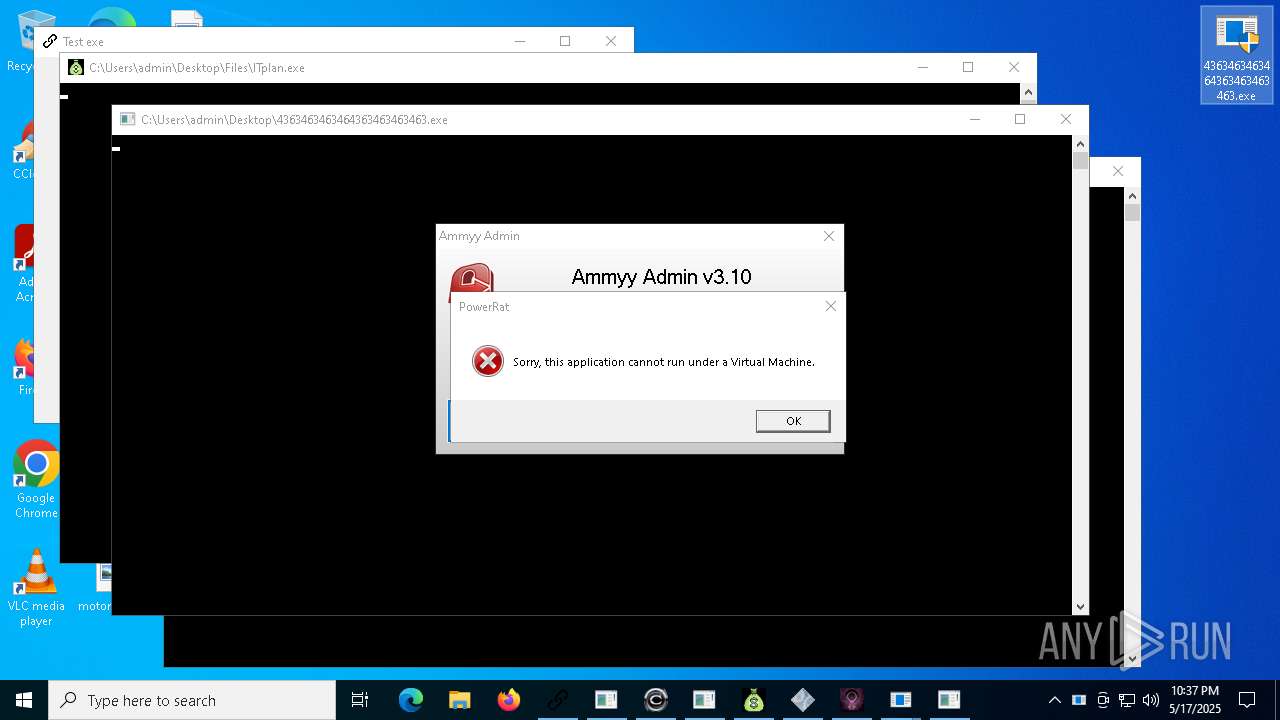
Task: Click the blue window taskbar icon
Action: pyautogui.click(x=900, y=700)
